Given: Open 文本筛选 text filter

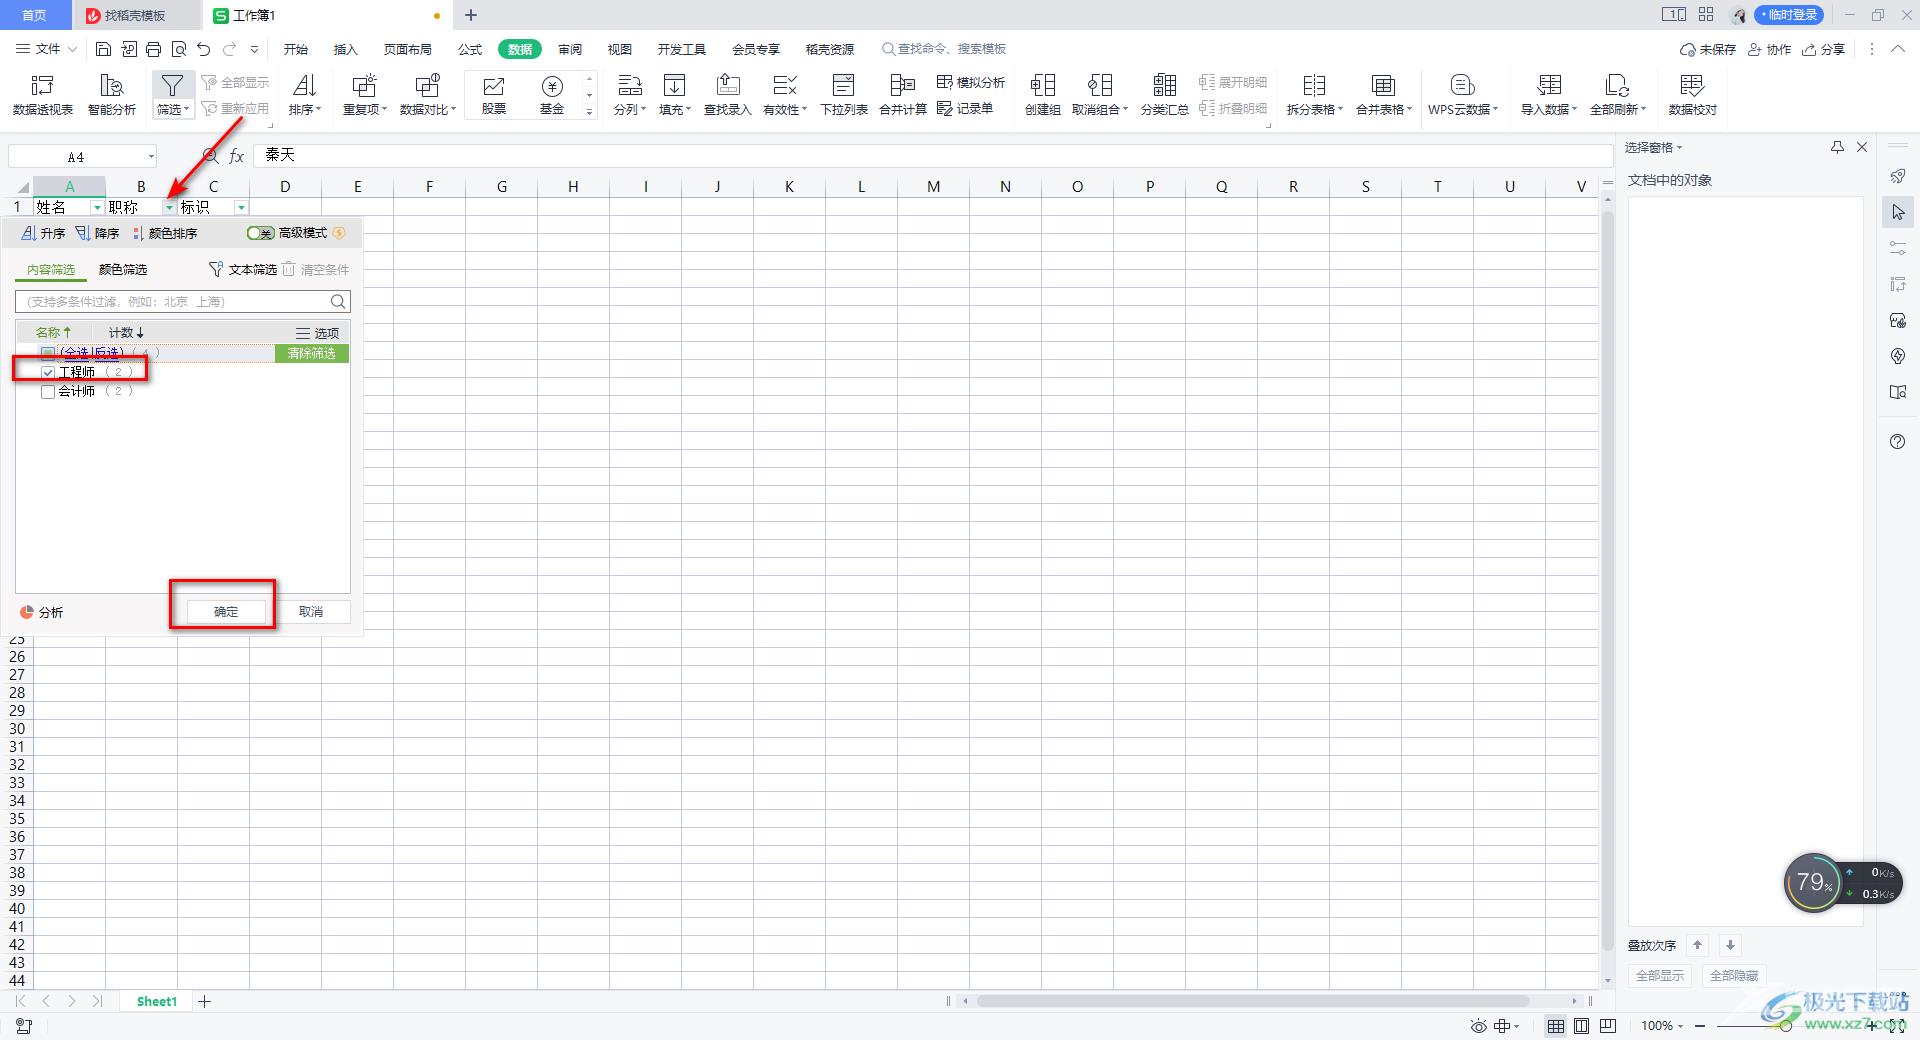Looking at the screenshot, I should tap(242, 270).
